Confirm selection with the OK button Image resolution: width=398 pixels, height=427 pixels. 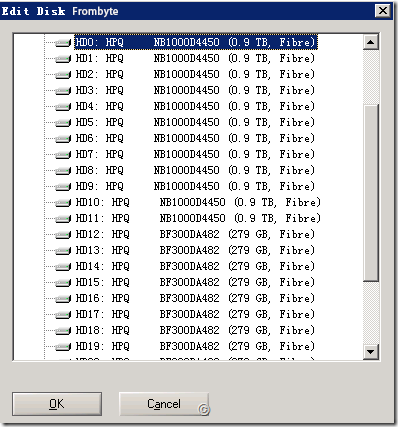point(57,404)
